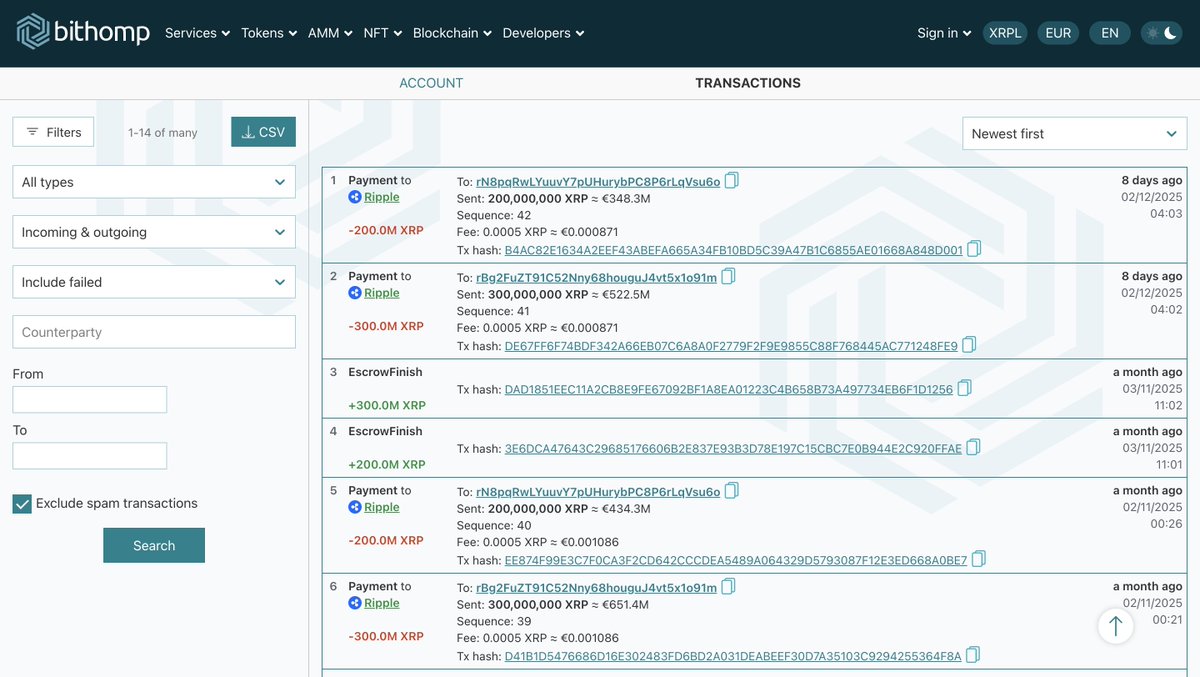Copy recipient address in transaction 1
1200x677 pixels.
point(732,181)
